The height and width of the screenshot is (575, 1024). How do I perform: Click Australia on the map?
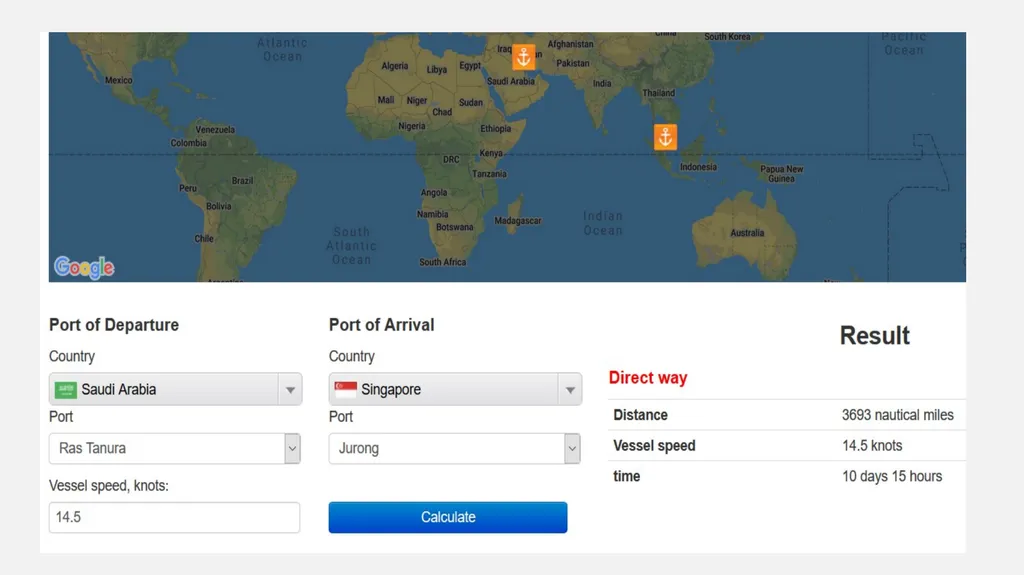coord(747,233)
